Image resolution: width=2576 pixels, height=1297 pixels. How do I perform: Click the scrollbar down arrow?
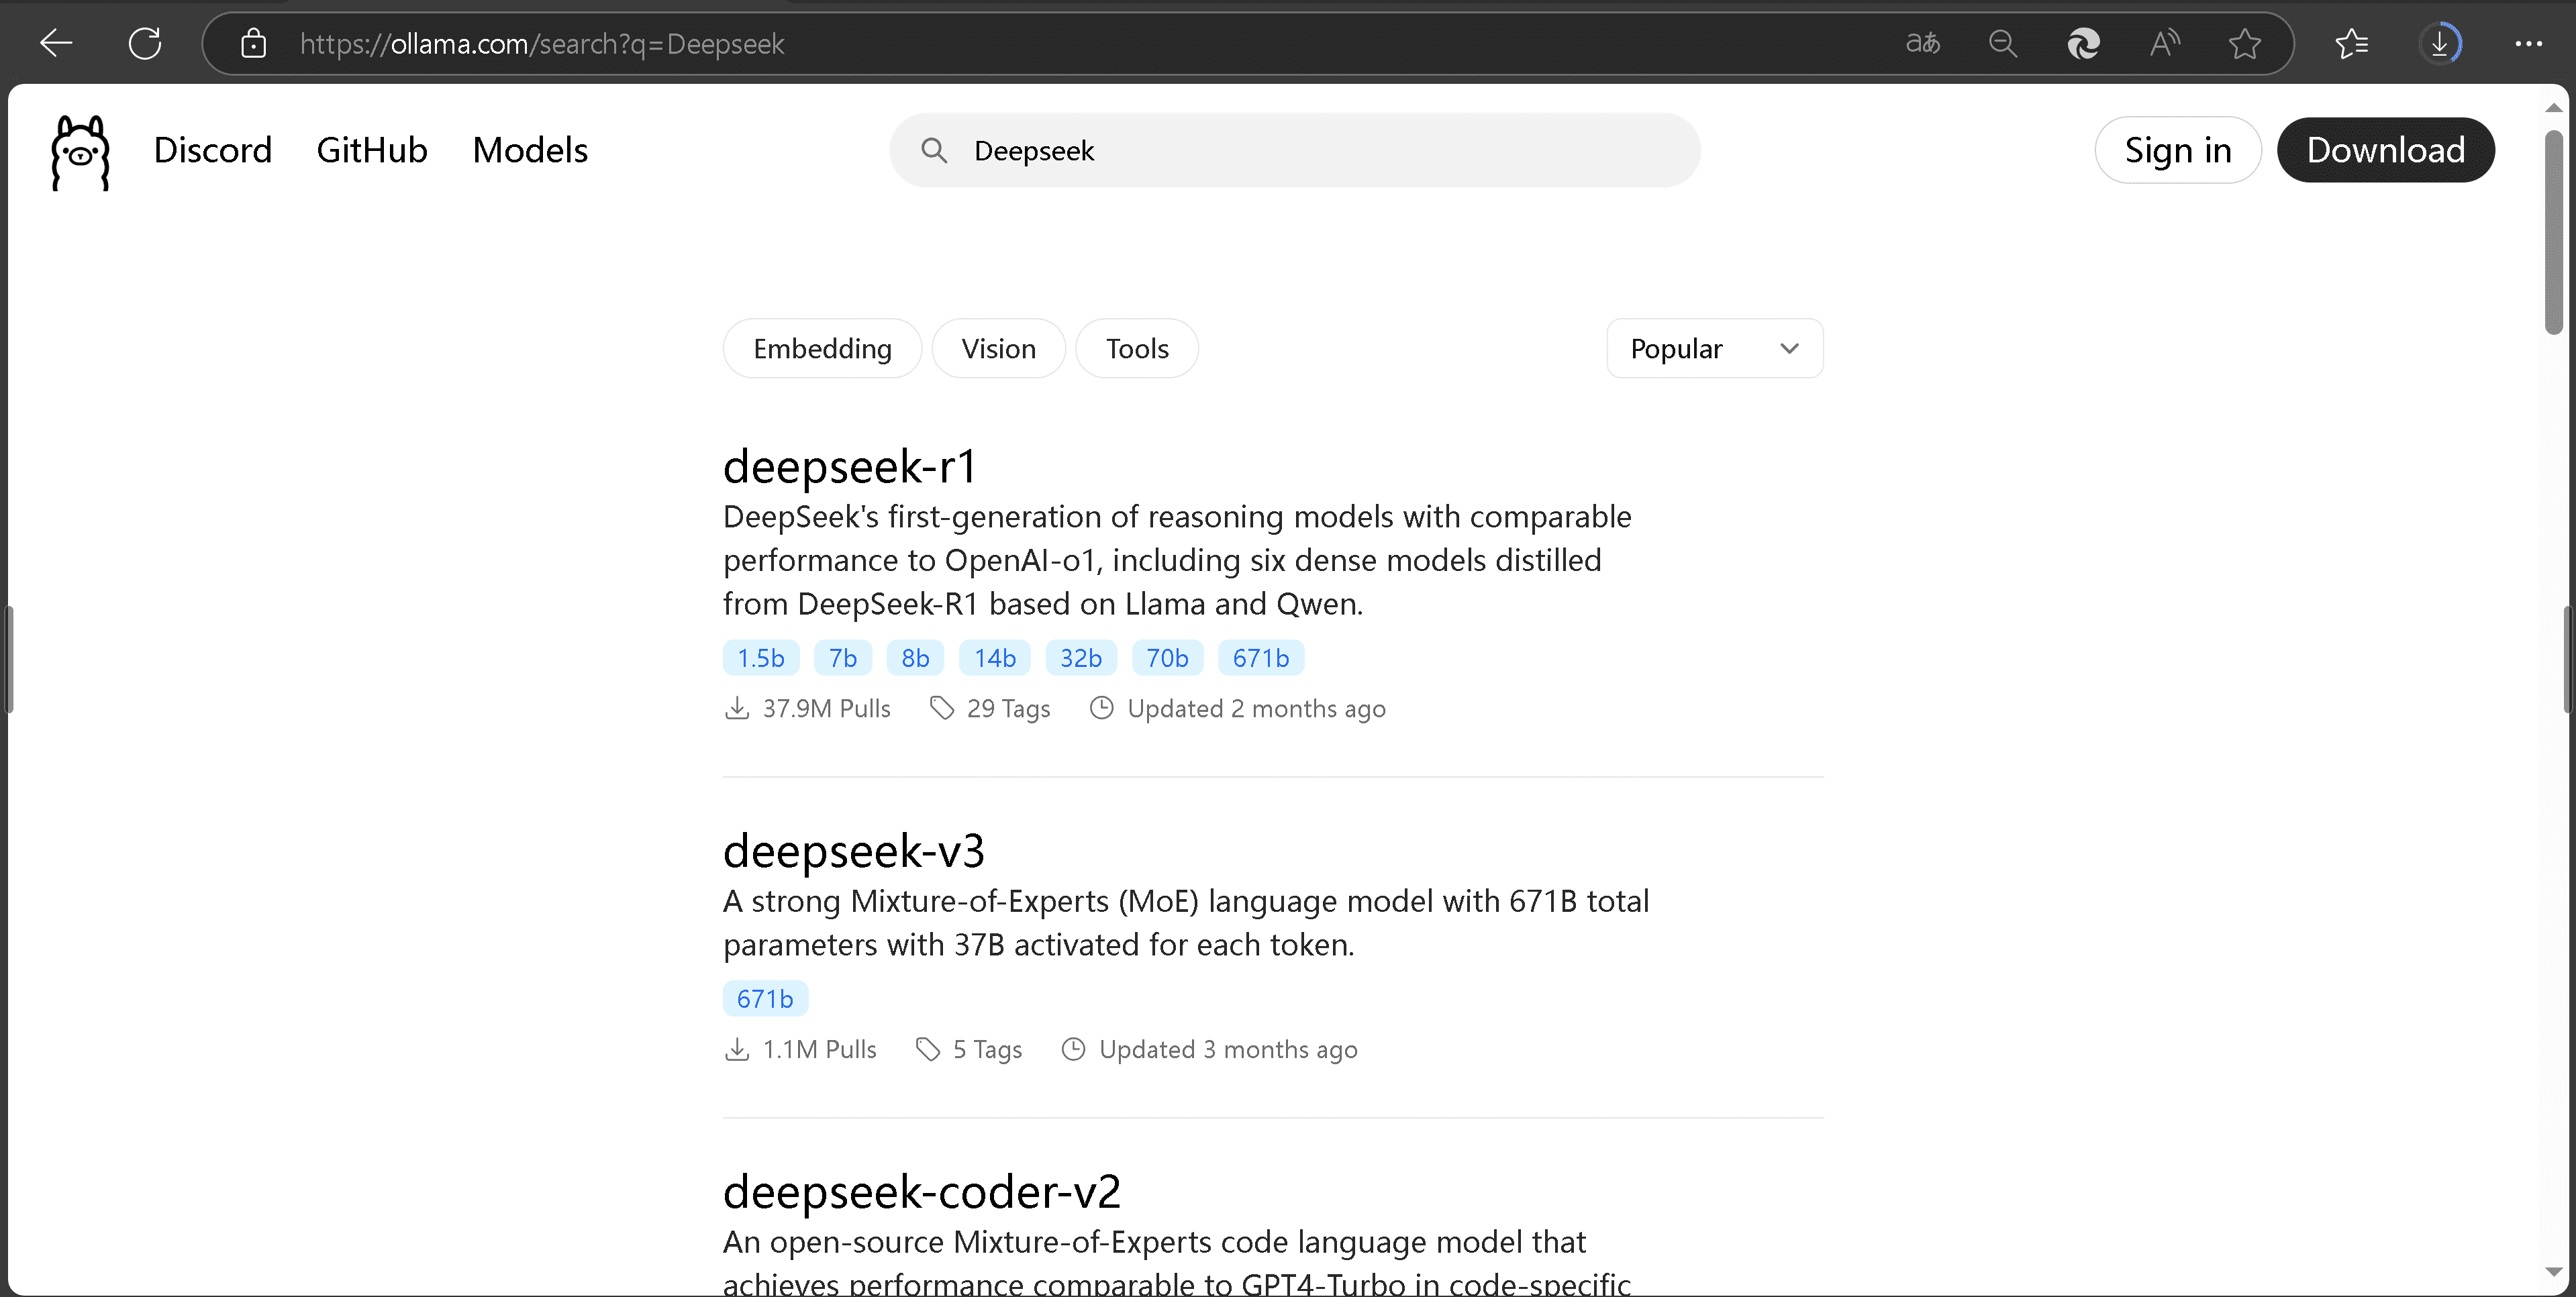click(x=2554, y=1271)
